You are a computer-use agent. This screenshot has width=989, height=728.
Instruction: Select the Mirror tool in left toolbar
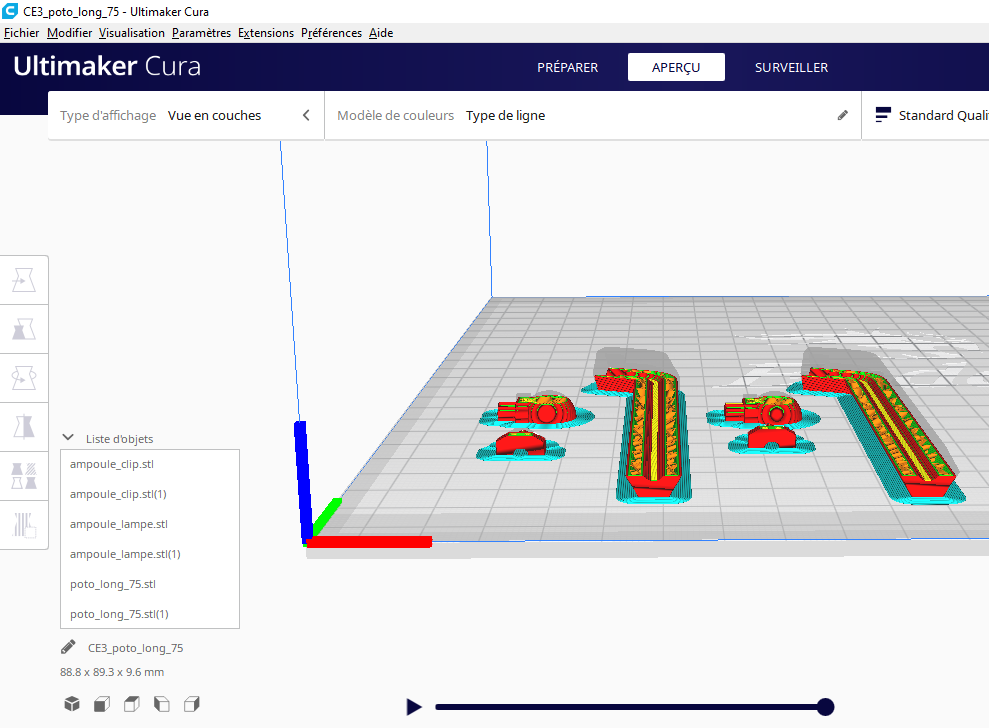click(24, 427)
